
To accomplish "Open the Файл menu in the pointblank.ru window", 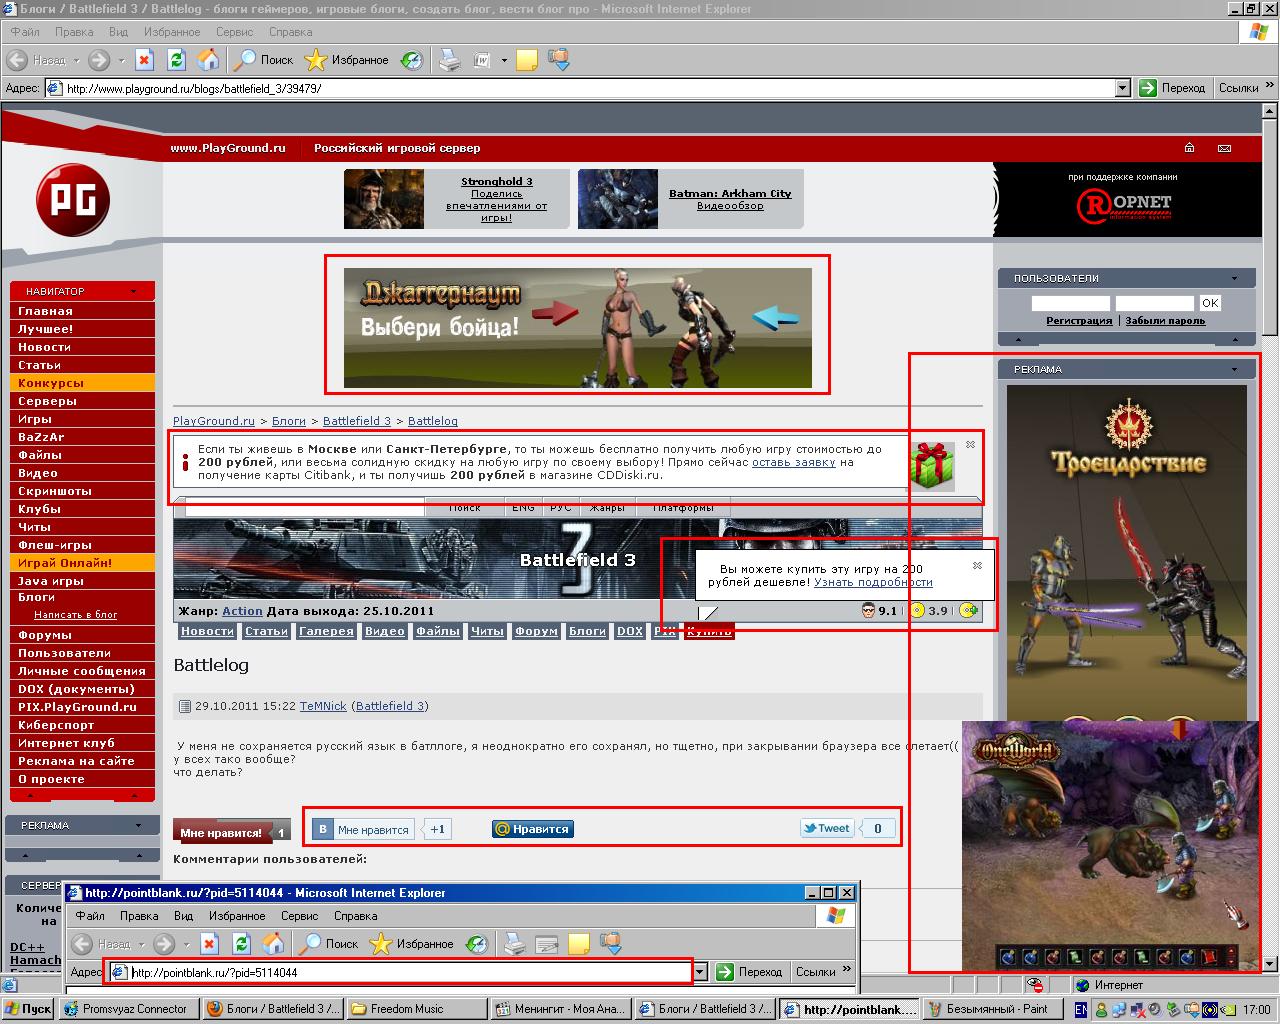I will pyautogui.click(x=90, y=915).
